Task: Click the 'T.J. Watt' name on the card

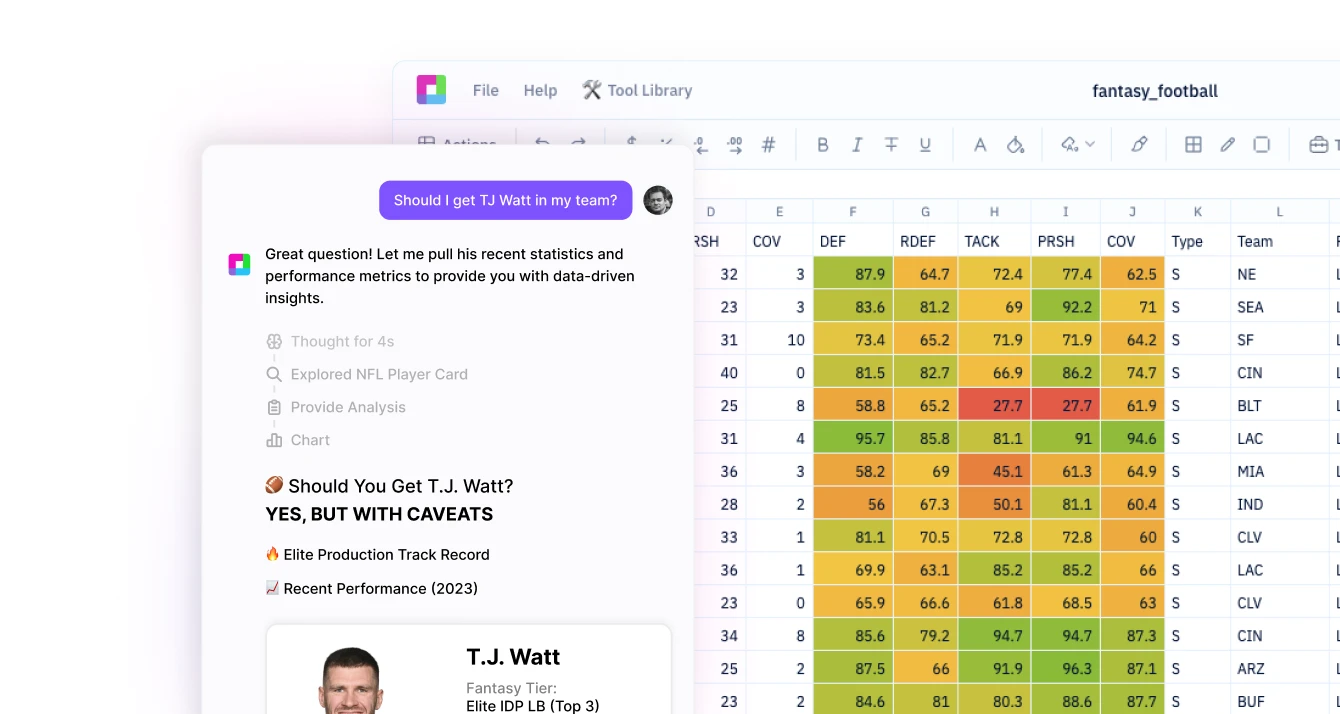Action: pyautogui.click(x=513, y=657)
